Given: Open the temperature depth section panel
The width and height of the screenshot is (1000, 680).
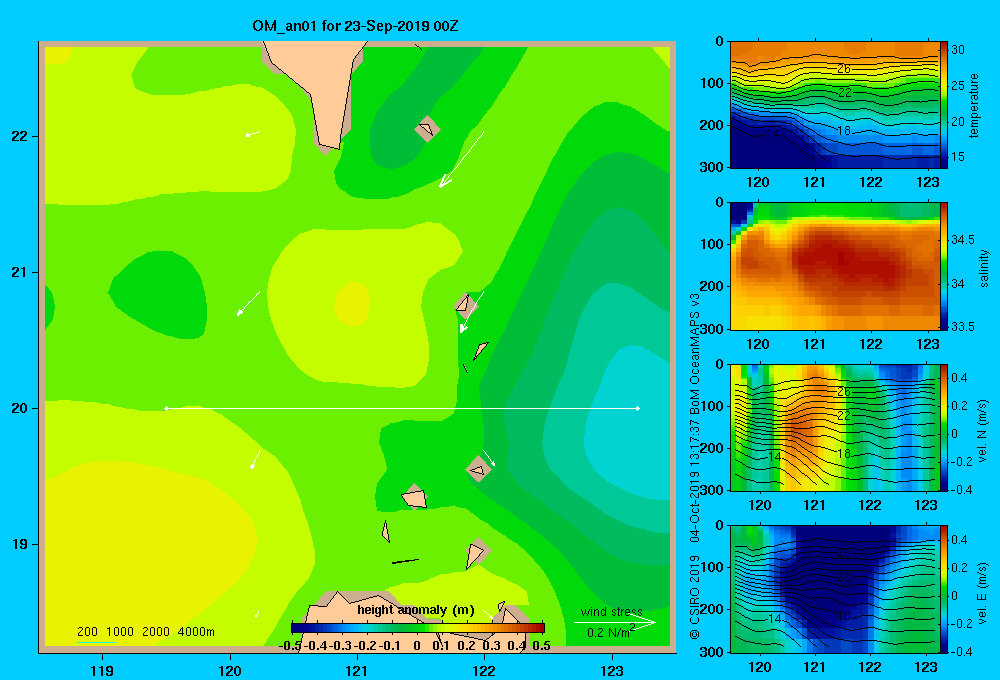Looking at the screenshot, I should pyautogui.click(x=834, y=105).
